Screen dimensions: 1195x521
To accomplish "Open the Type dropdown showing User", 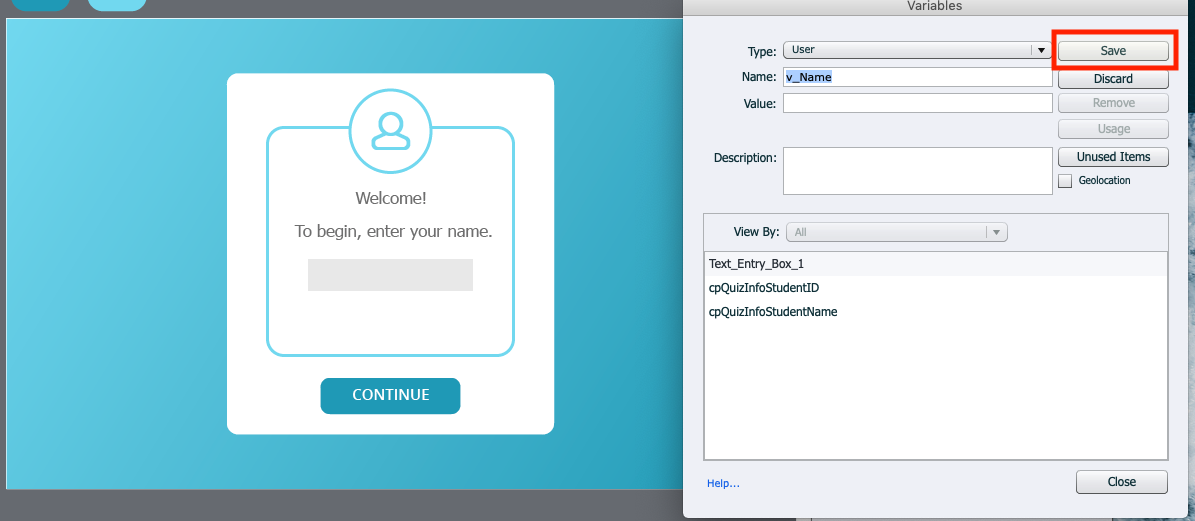I will click(x=915, y=50).
